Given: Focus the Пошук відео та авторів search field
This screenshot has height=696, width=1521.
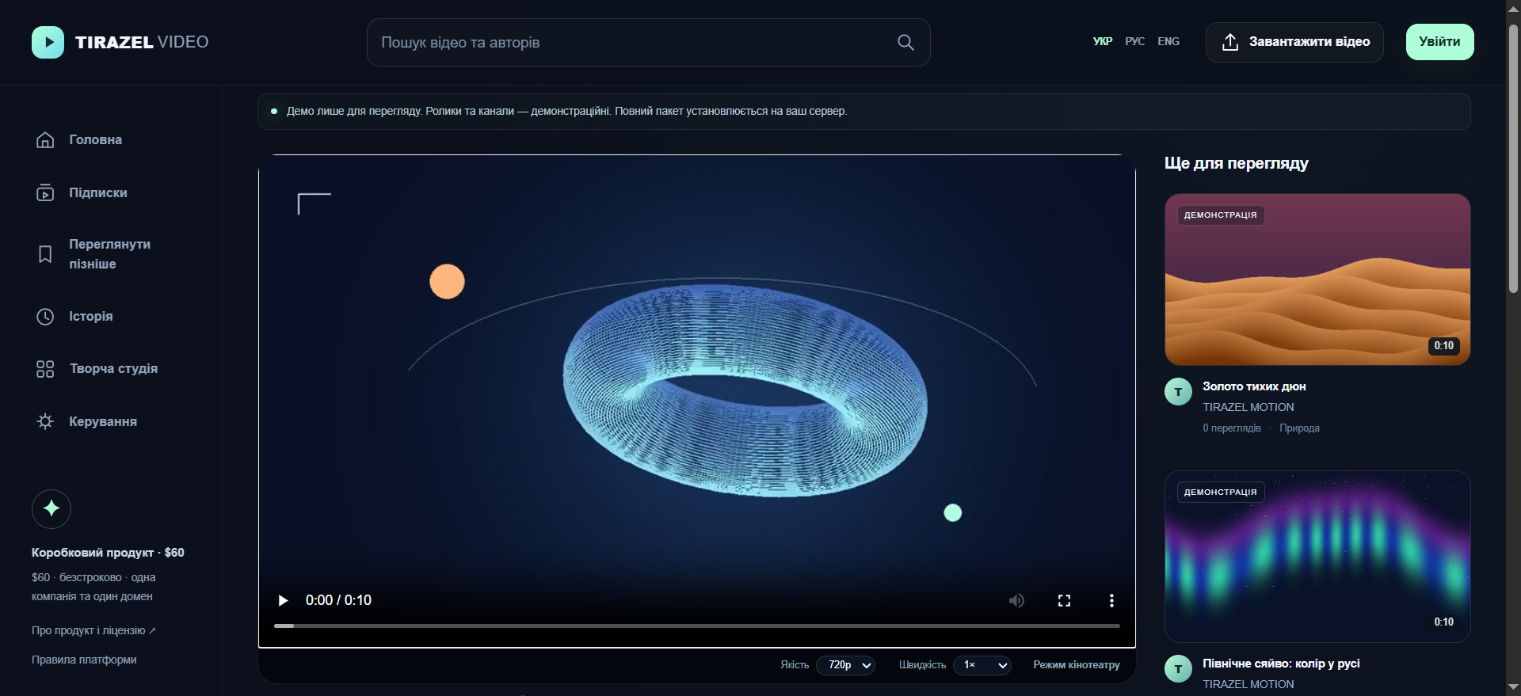Looking at the screenshot, I should [x=648, y=42].
